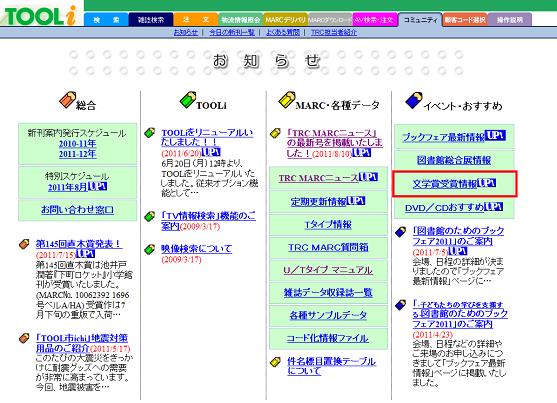Open the よくある質問 link
557x403 pixels.
click(x=283, y=32)
